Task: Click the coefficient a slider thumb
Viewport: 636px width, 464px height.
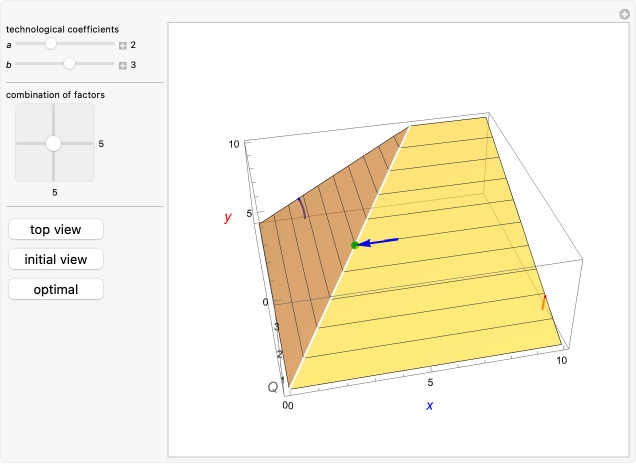Action: click(x=51, y=45)
